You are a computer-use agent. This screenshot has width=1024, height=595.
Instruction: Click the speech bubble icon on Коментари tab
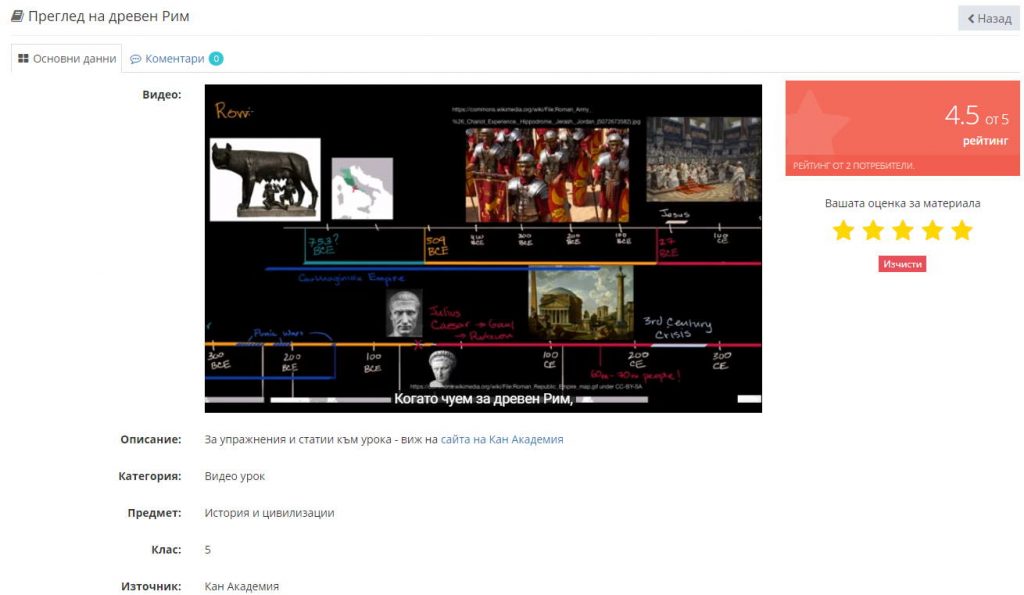tap(136, 59)
